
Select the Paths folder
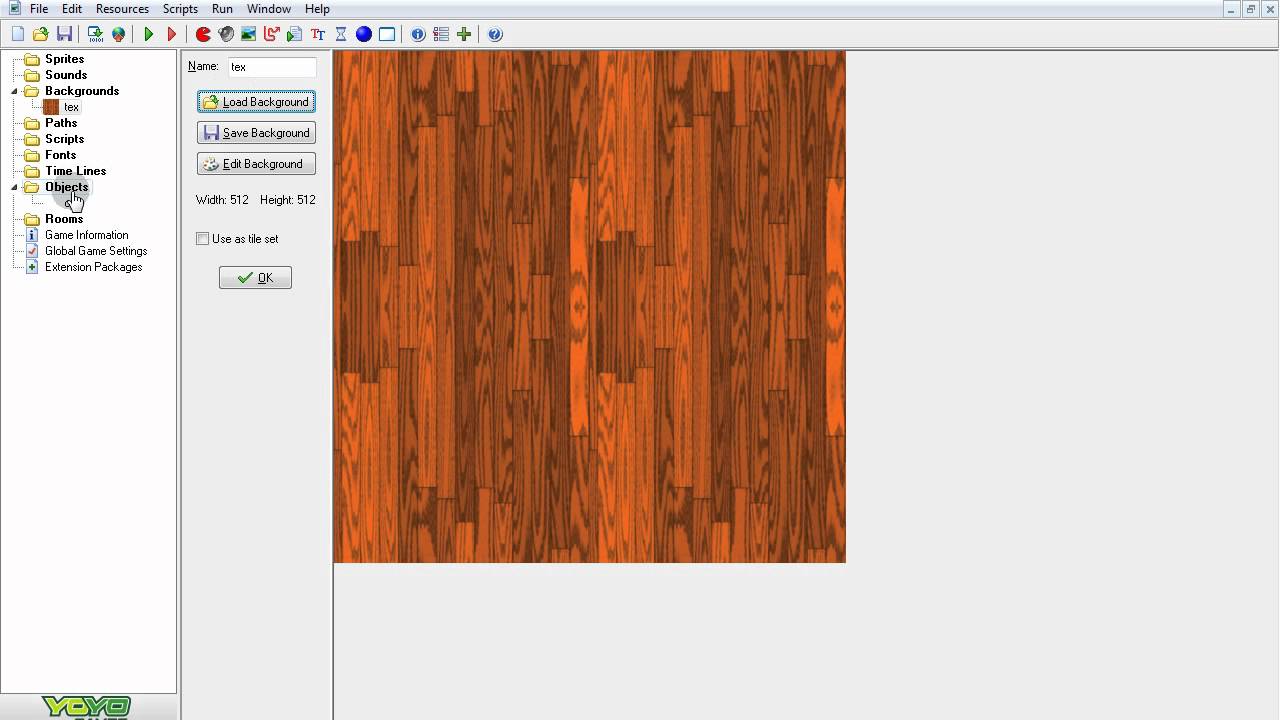(61, 123)
